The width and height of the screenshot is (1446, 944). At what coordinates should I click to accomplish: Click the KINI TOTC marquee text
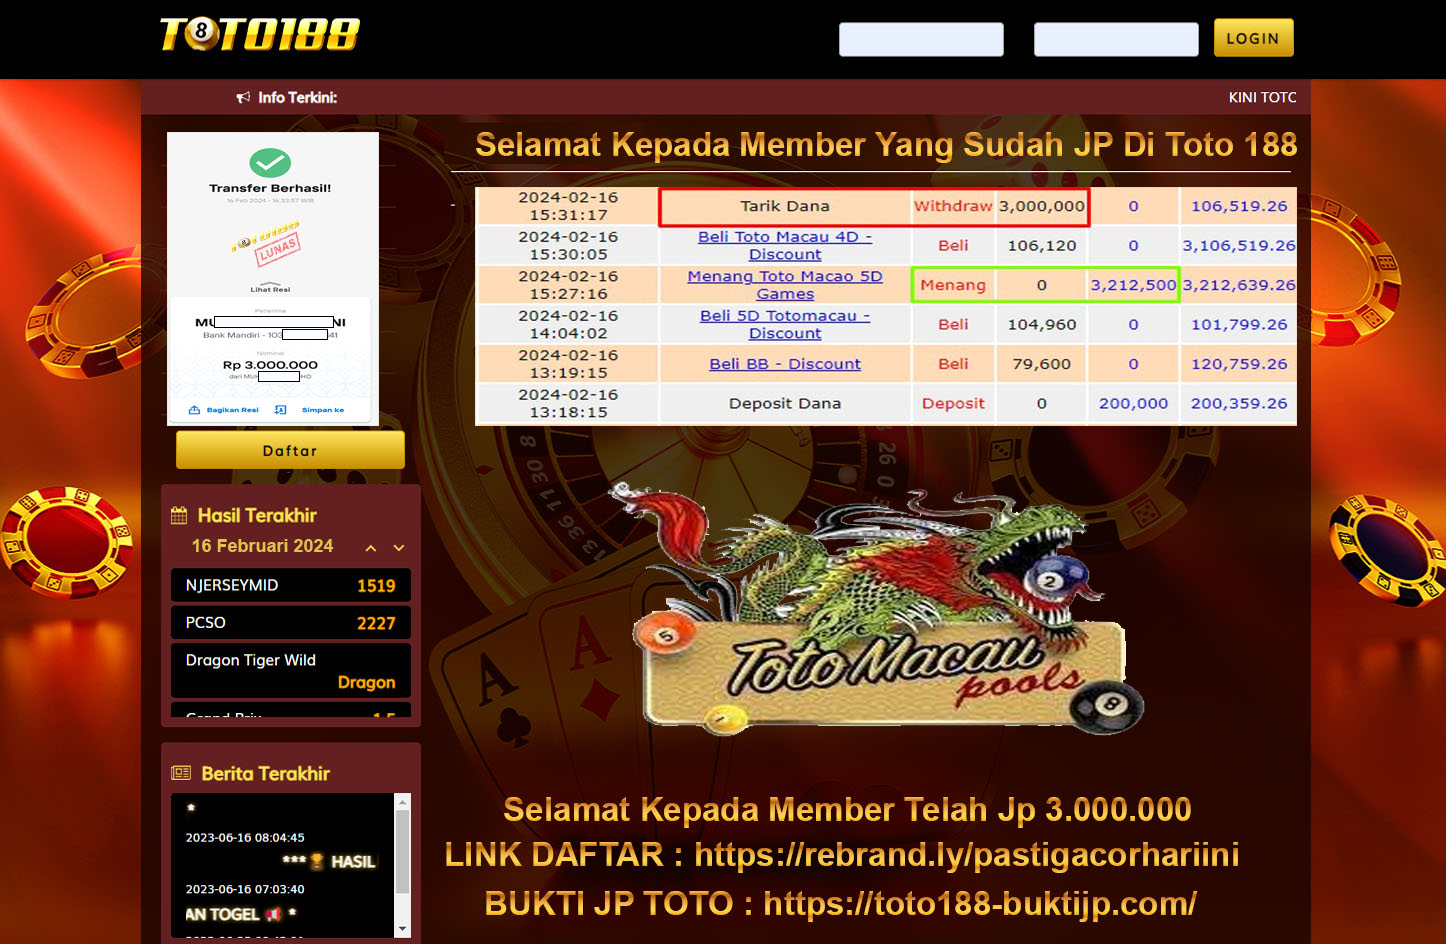[1262, 97]
